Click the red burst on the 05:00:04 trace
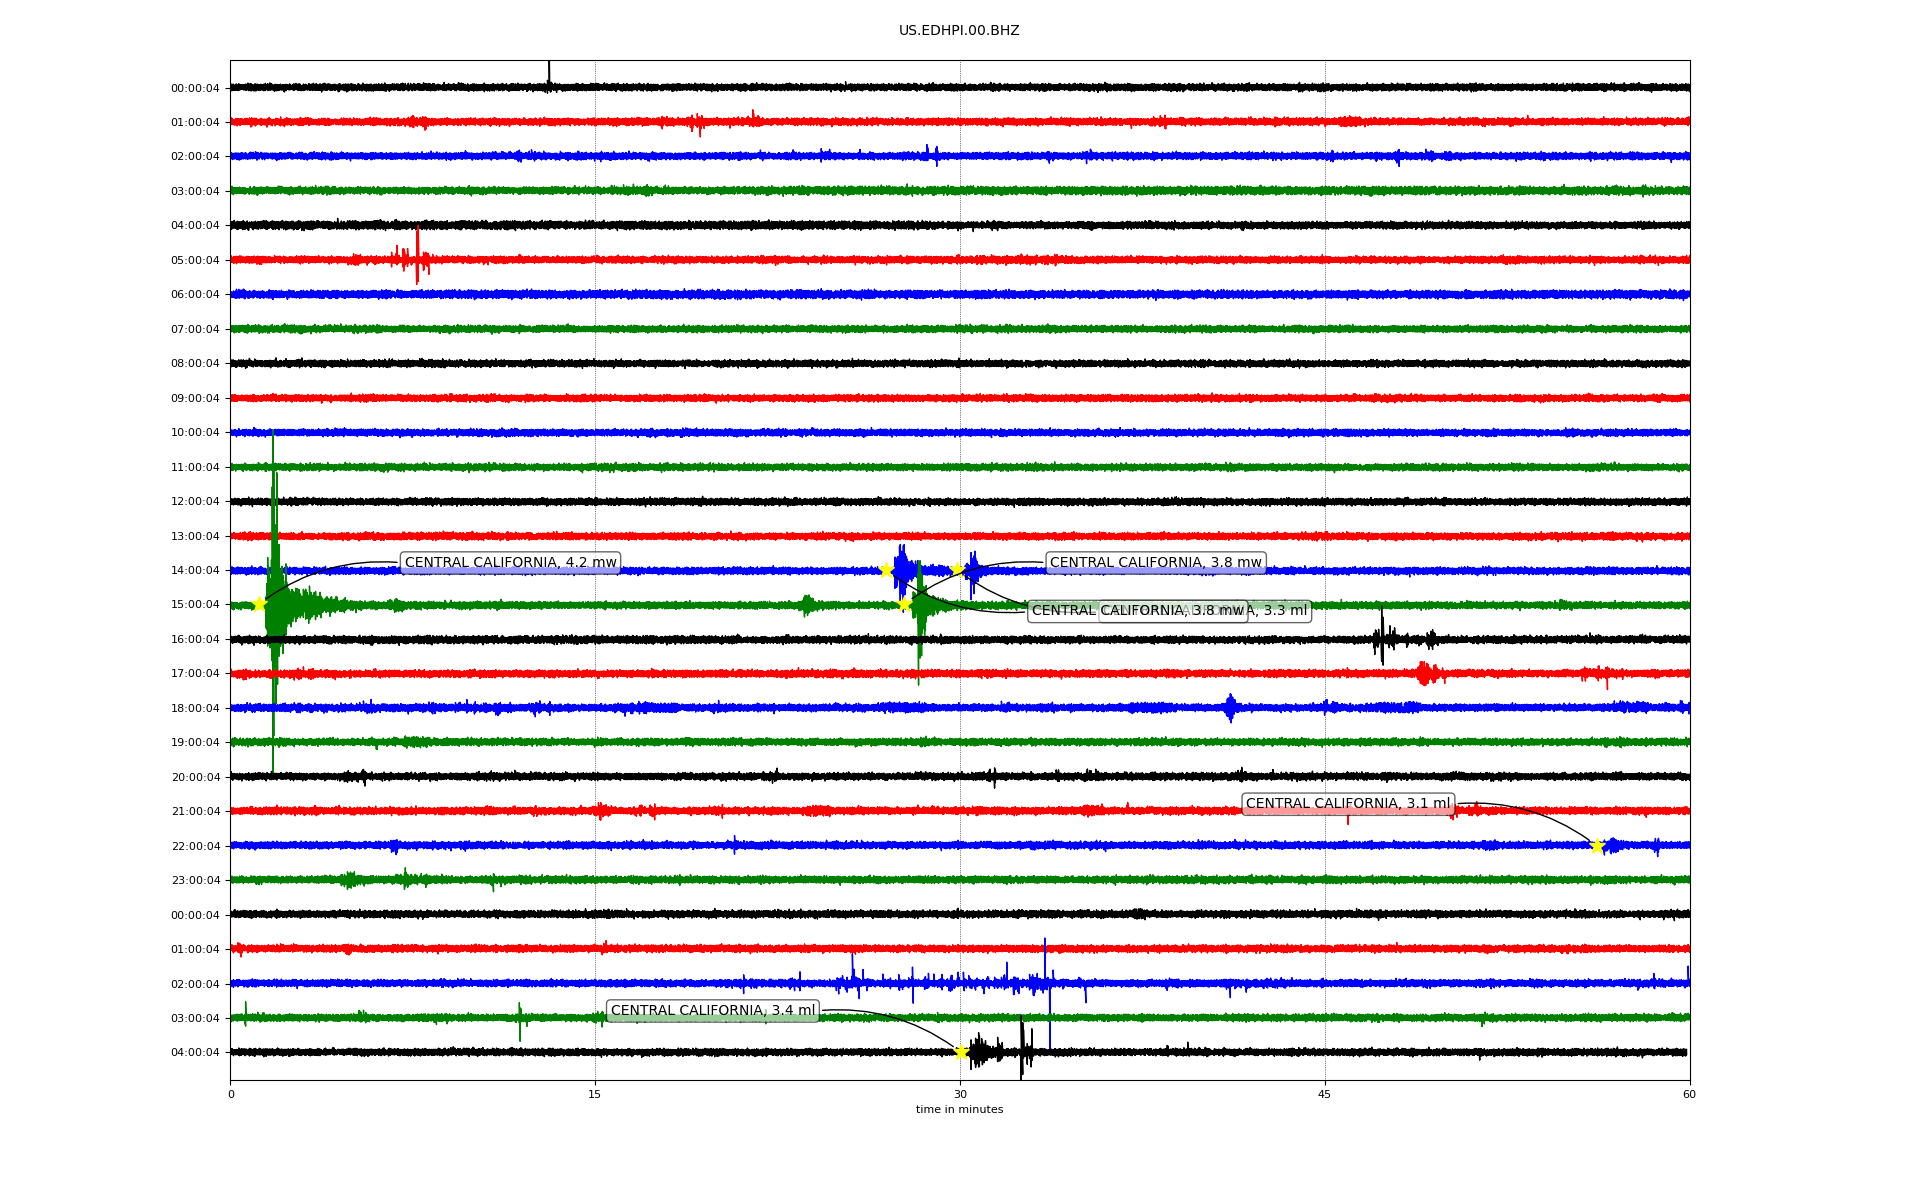1920x1200 pixels. pyautogui.click(x=416, y=259)
